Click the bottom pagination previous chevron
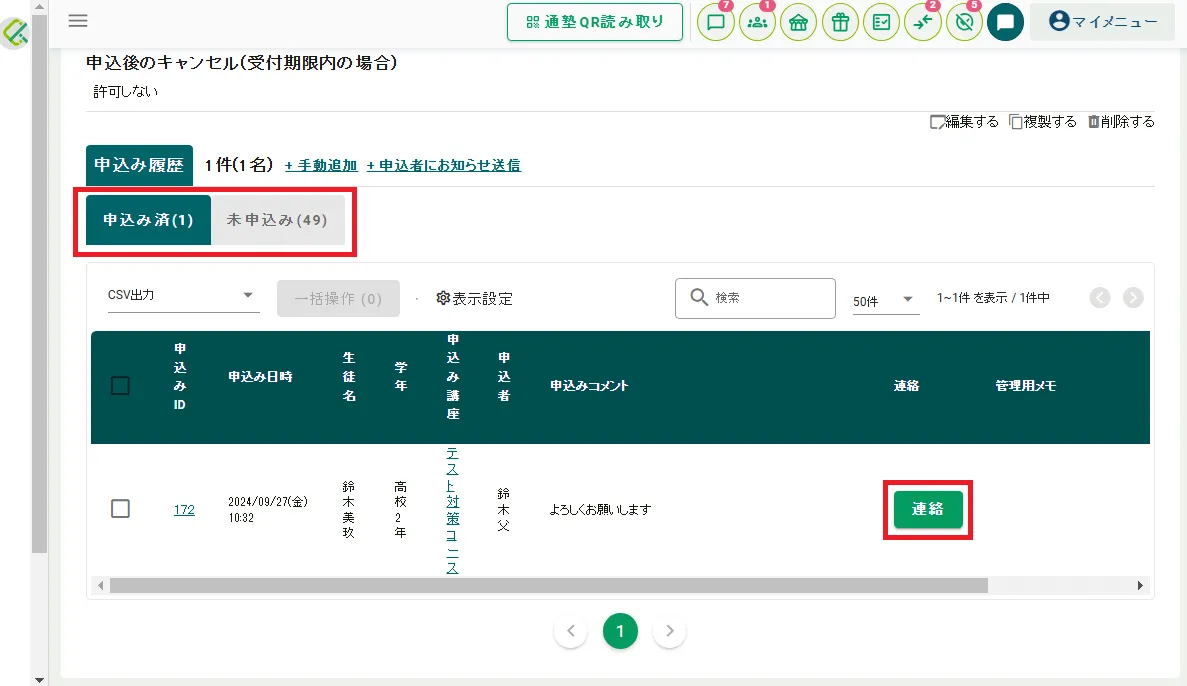 tap(571, 631)
